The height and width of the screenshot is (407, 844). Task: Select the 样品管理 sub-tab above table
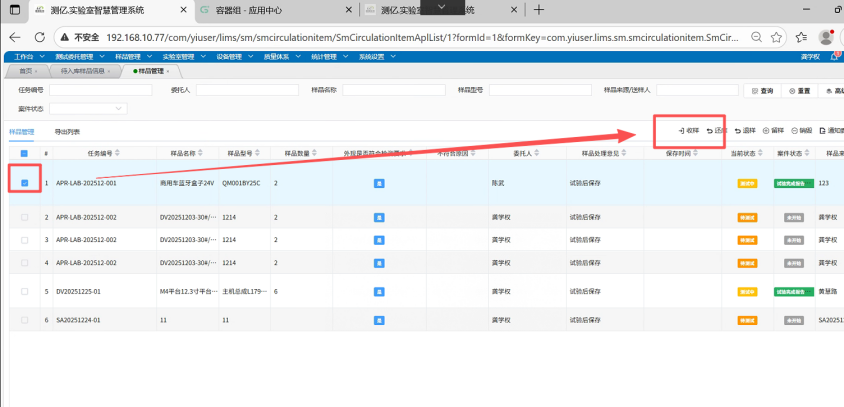pyautogui.click(x=22, y=131)
